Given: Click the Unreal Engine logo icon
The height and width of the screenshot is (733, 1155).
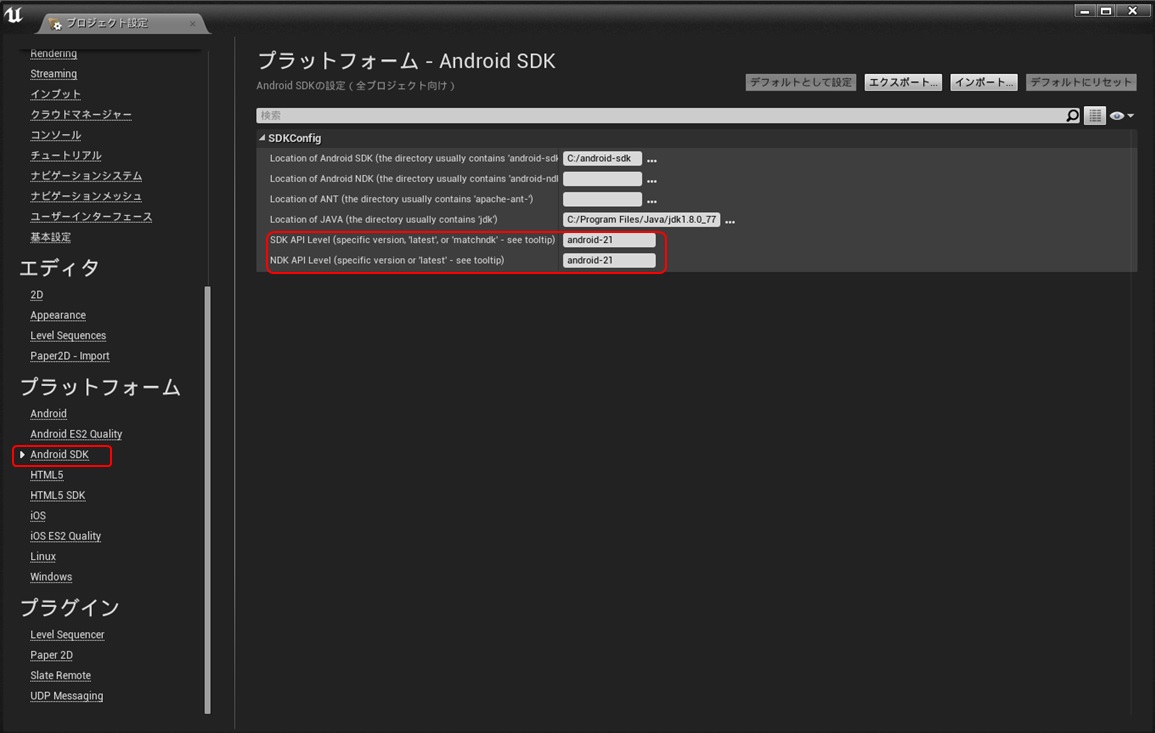Looking at the screenshot, I should [x=13, y=14].
